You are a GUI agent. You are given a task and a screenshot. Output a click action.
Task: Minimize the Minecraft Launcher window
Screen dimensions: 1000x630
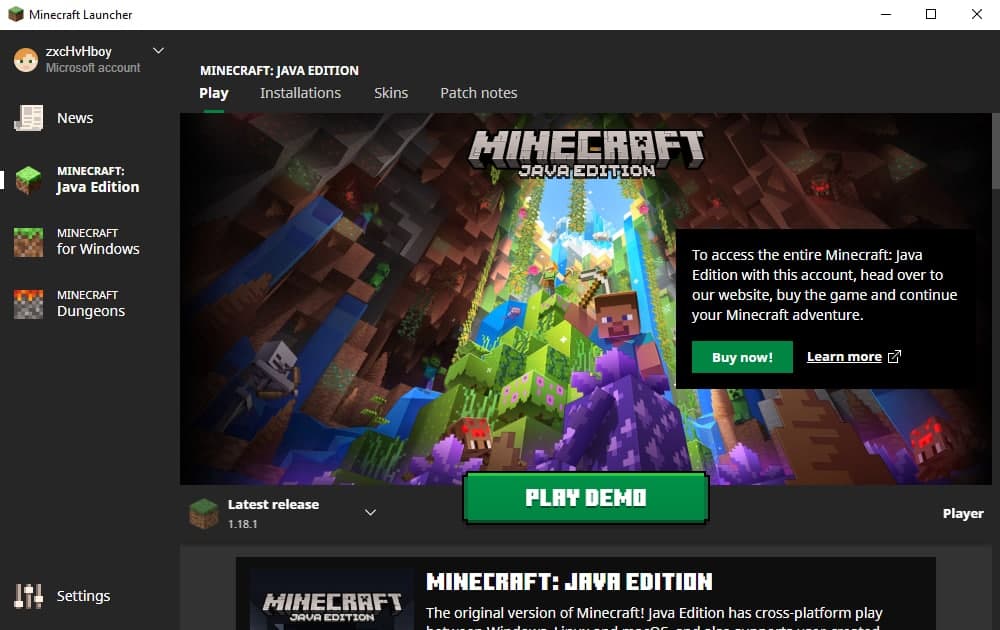point(886,14)
